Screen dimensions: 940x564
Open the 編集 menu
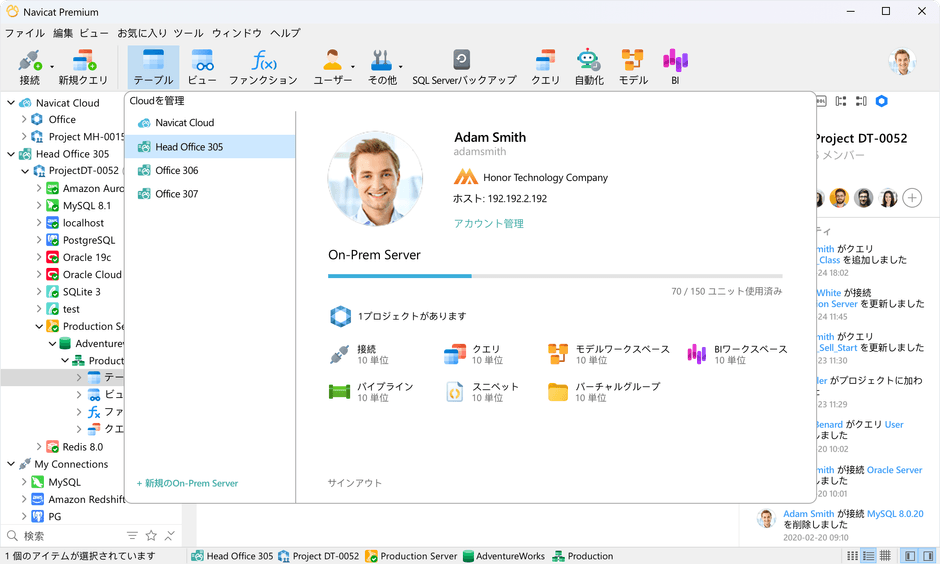63,33
